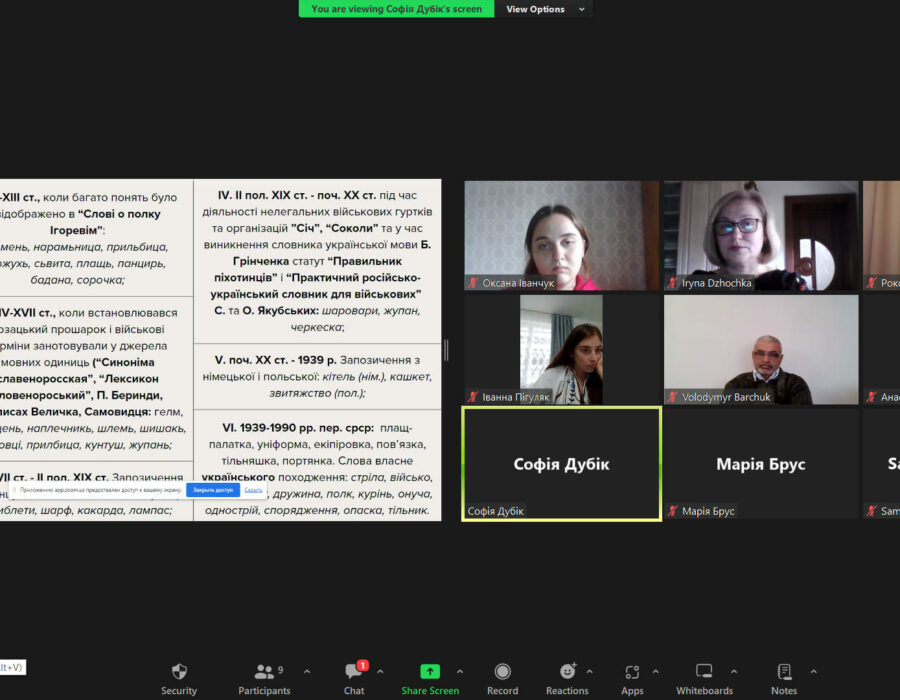The image size is (900, 700).
Task: Select Оксана Іванчук's video thumbnail
Action: click(561, 235)
